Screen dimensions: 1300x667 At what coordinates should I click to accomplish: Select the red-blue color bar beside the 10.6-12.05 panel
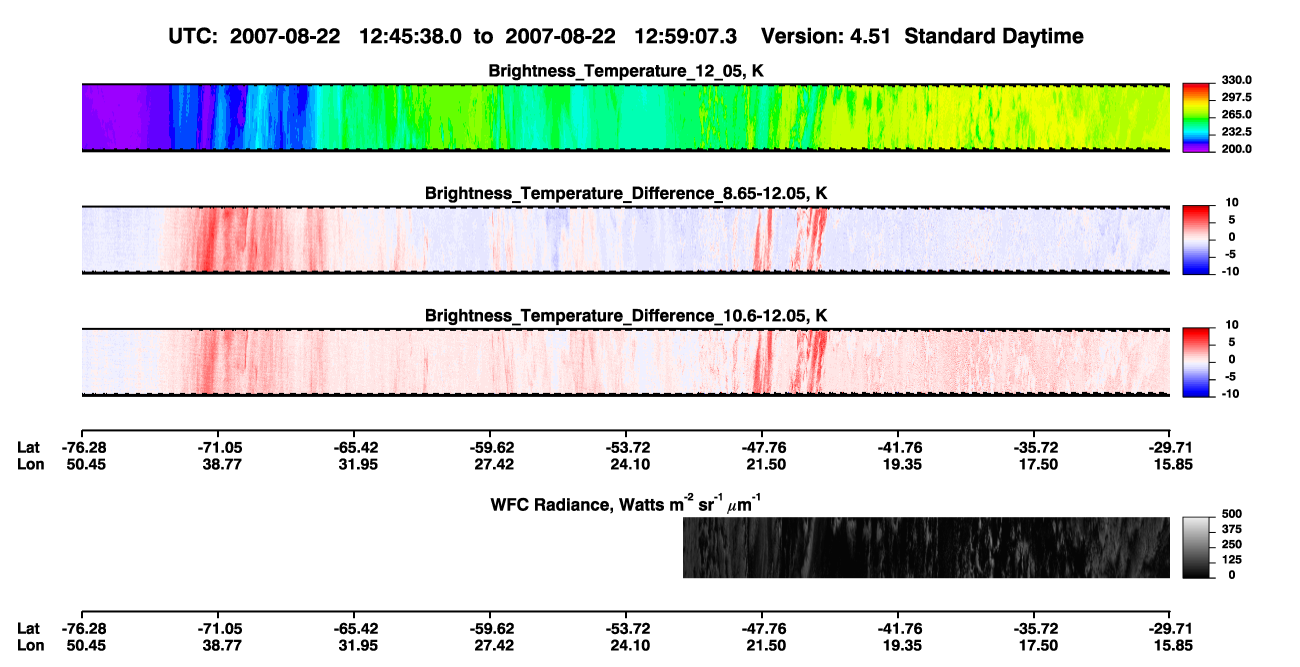point(1195,362)
